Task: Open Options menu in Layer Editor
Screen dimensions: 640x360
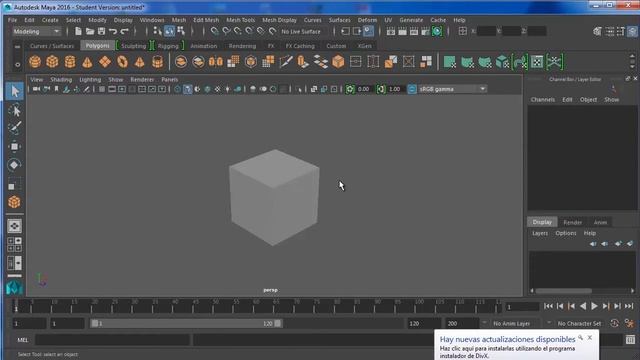Action: pyautogui.click(x=566, y=233)
